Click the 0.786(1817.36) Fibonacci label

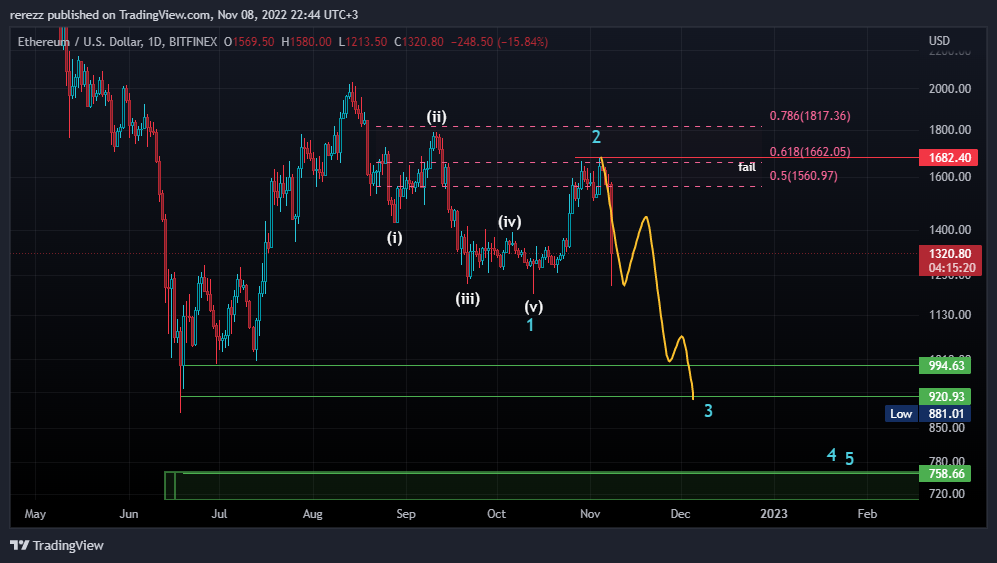click(809, 116)
